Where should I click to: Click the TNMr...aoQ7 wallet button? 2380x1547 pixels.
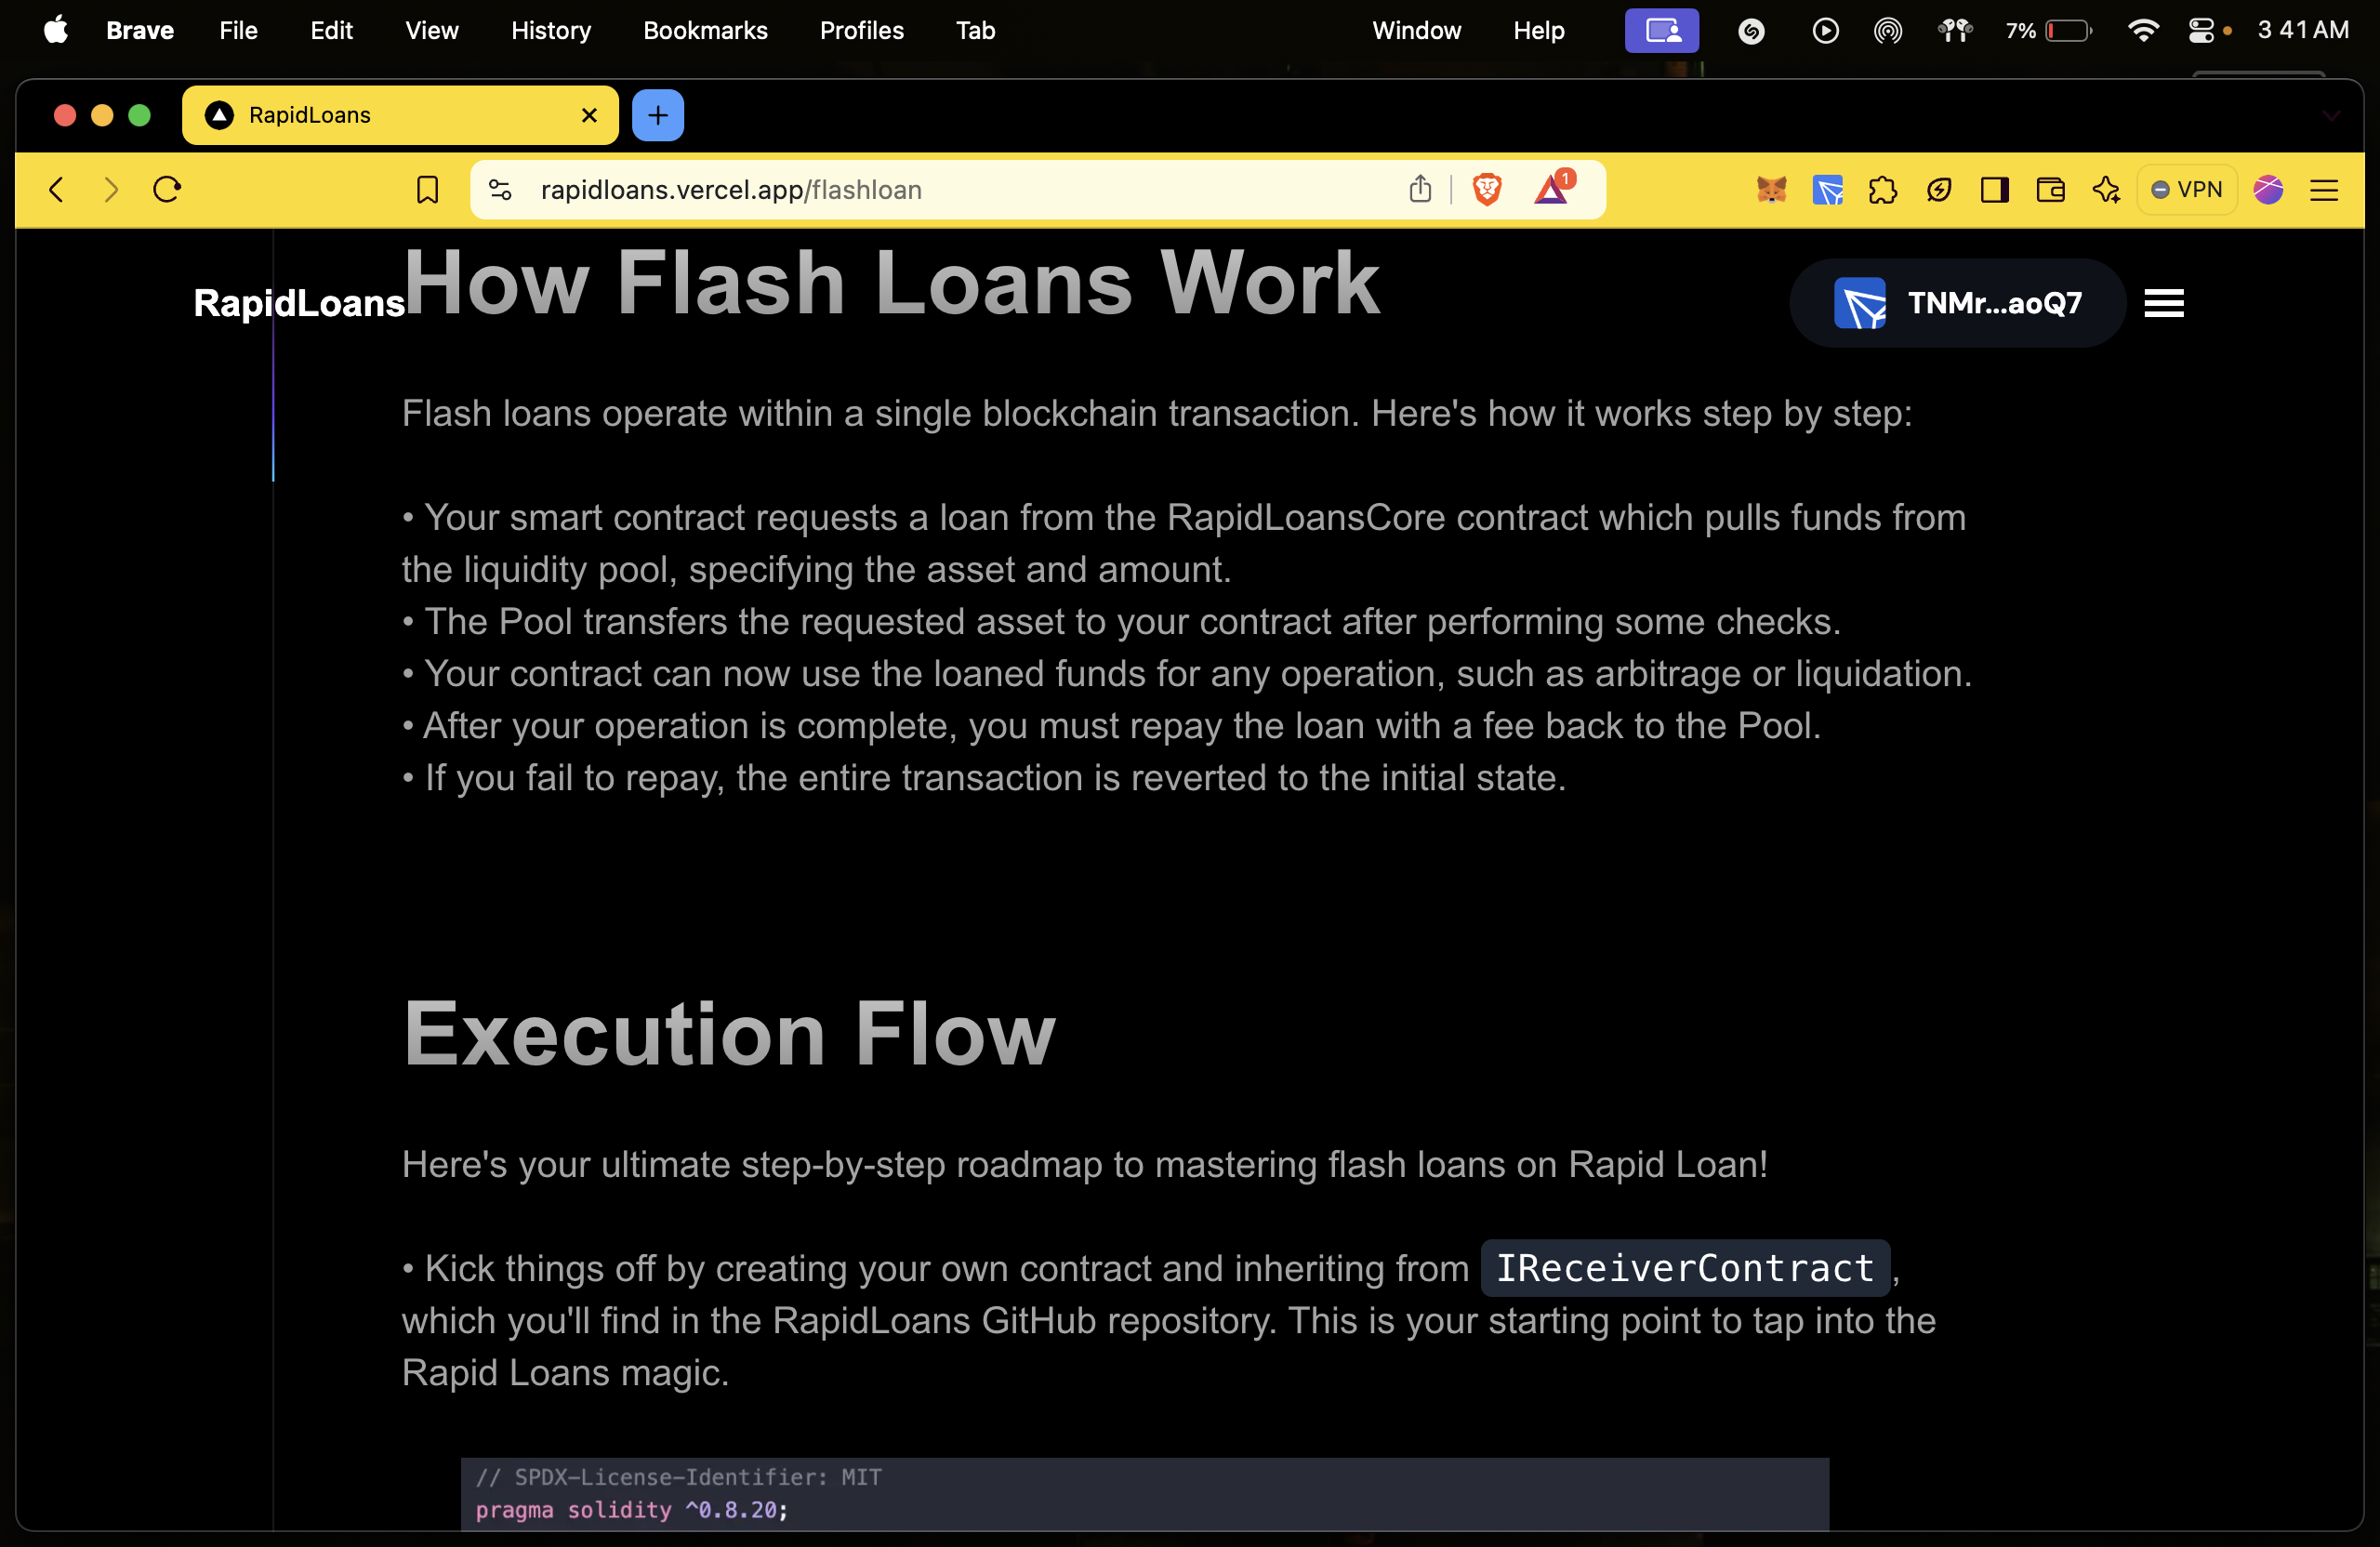coord(1957,303)
